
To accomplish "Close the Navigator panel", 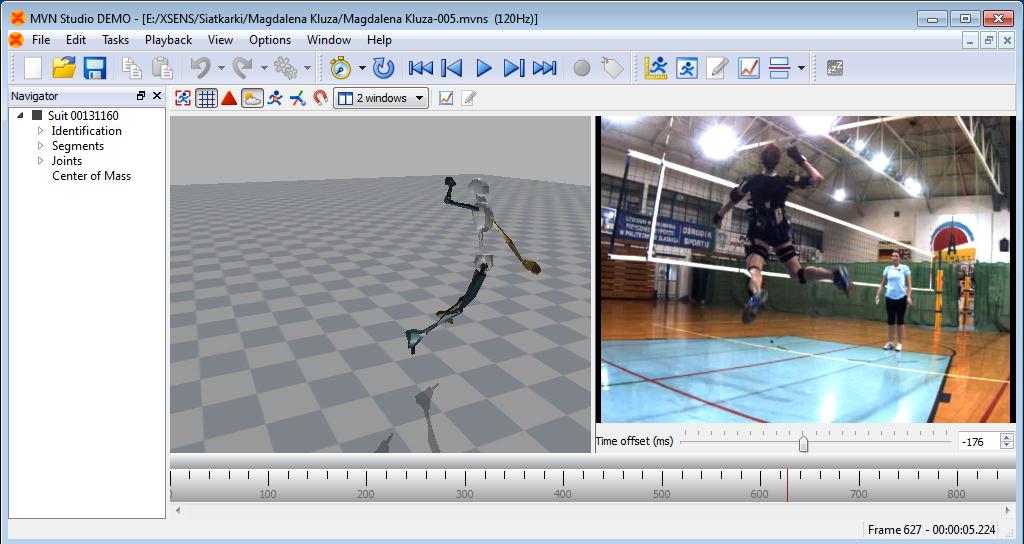I will 157,96.
